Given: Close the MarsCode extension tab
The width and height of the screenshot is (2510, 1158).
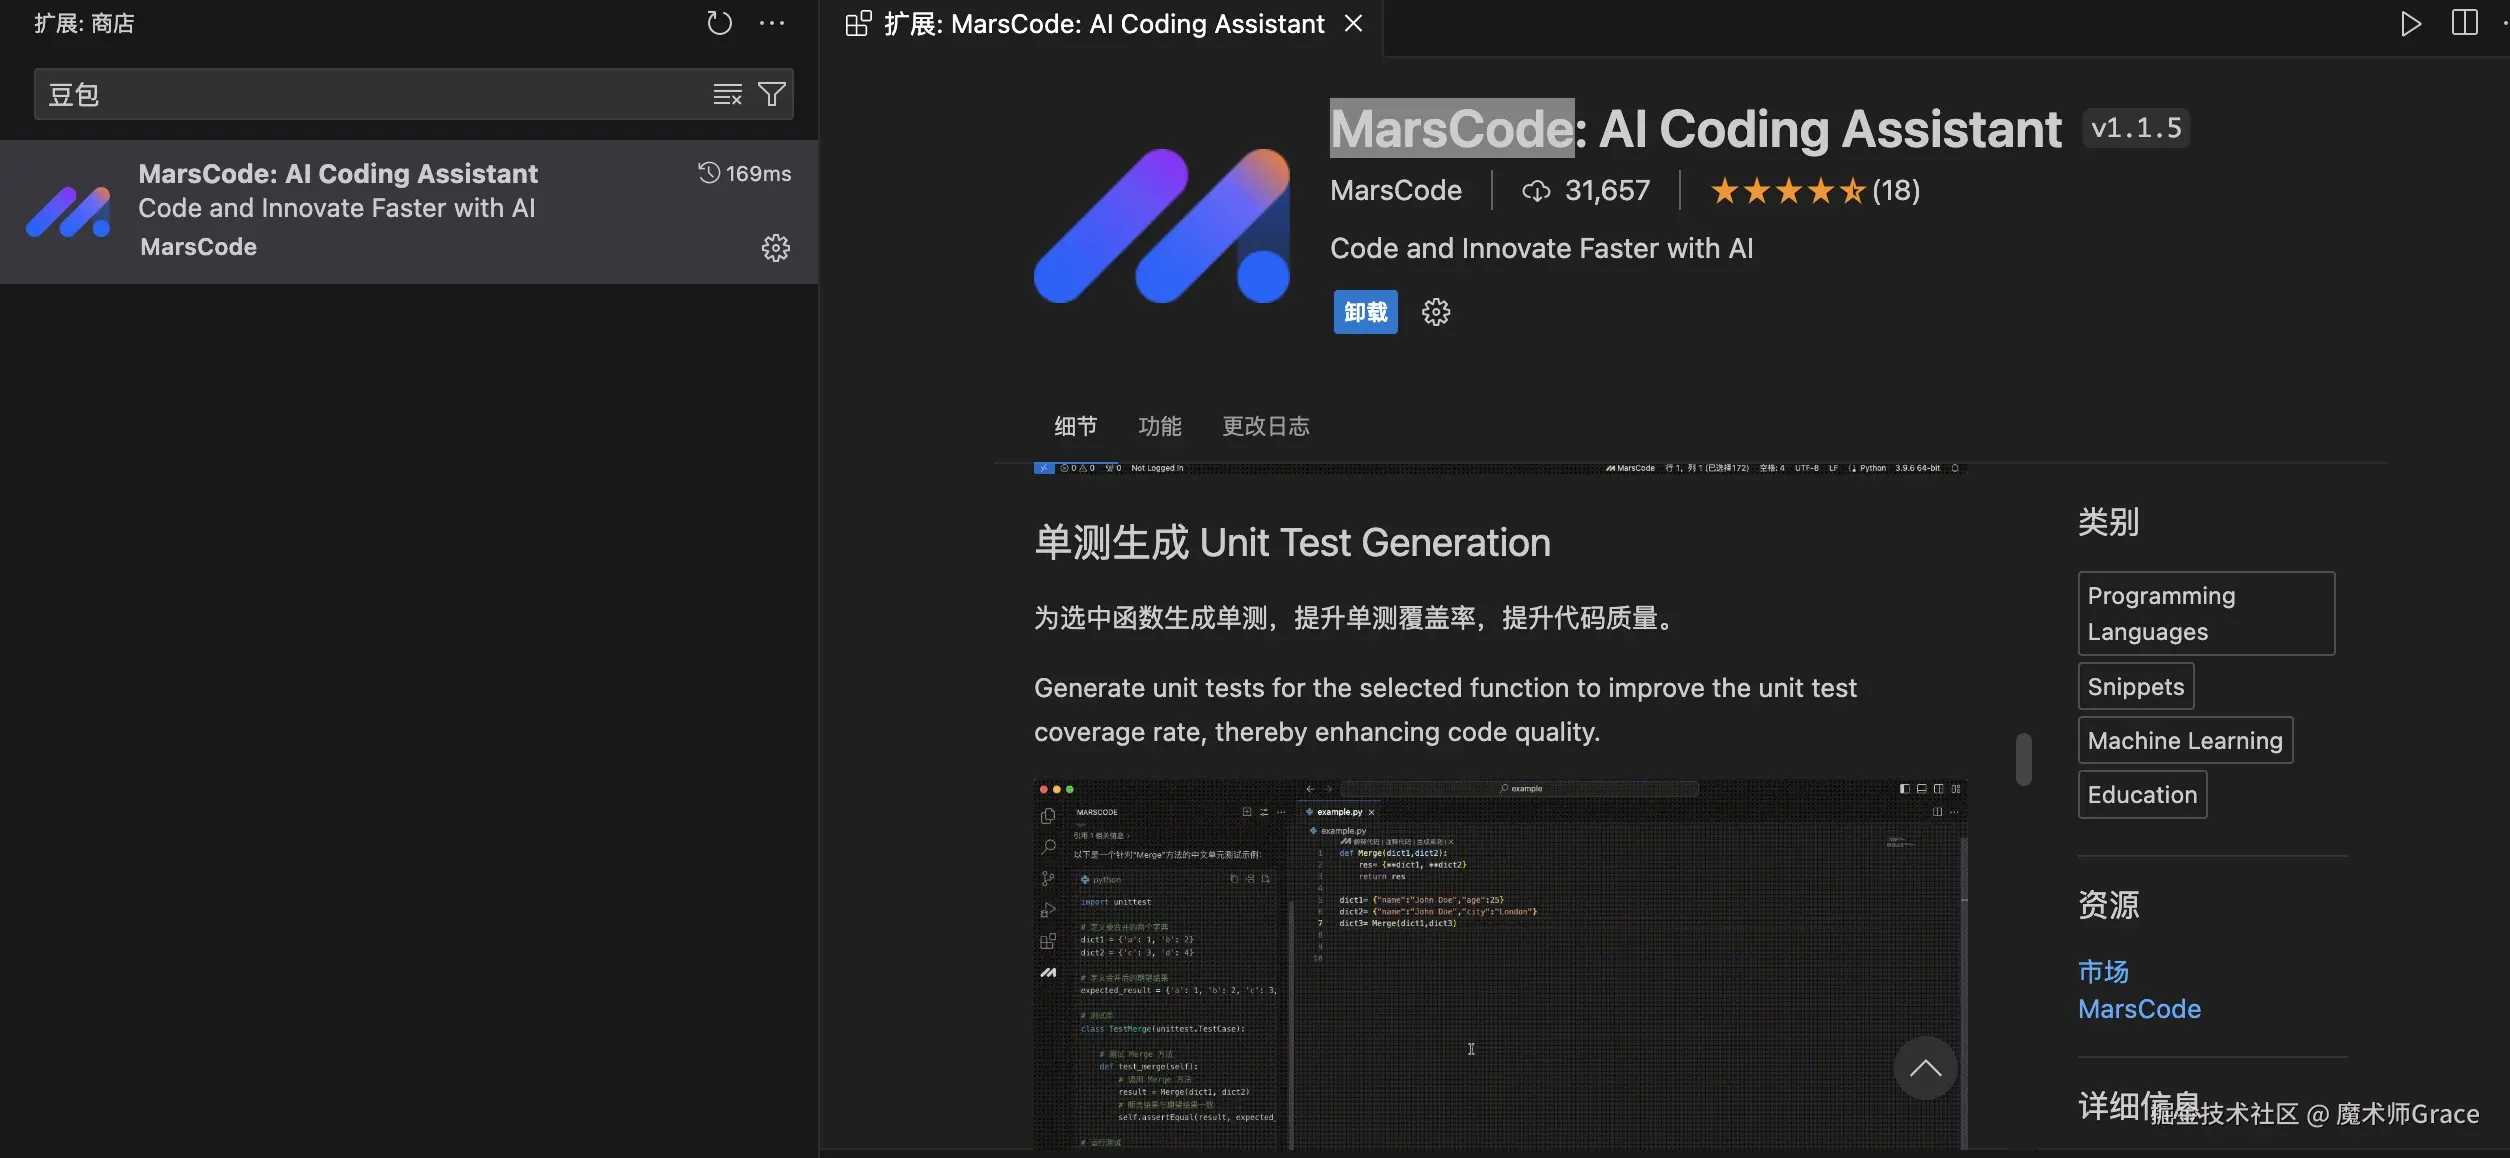Looking at the screenshot, I should pos(1353,23).
